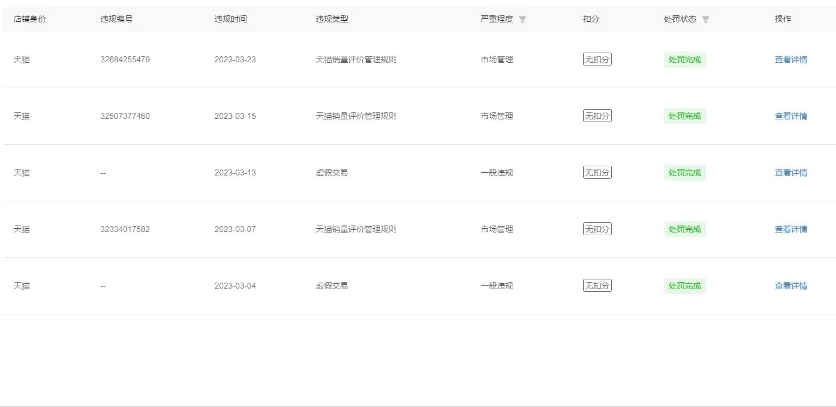Click the 违规编号 column header
Viewport: 836px width, 407px height.
point(116,19)
